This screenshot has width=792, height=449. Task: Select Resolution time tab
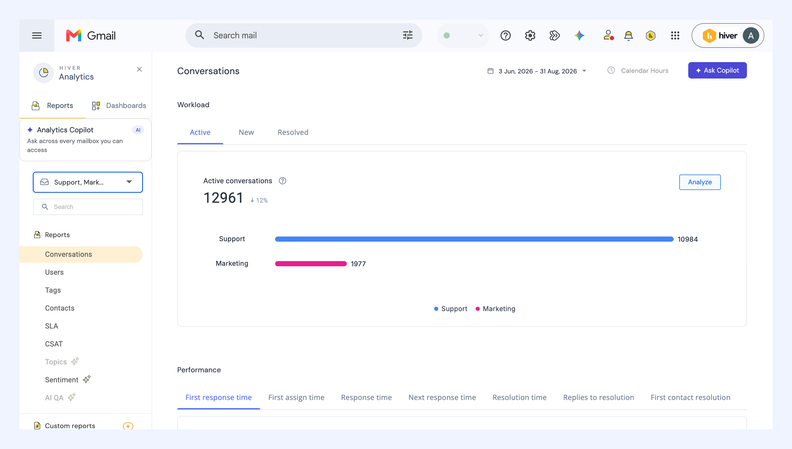[519, 397]
